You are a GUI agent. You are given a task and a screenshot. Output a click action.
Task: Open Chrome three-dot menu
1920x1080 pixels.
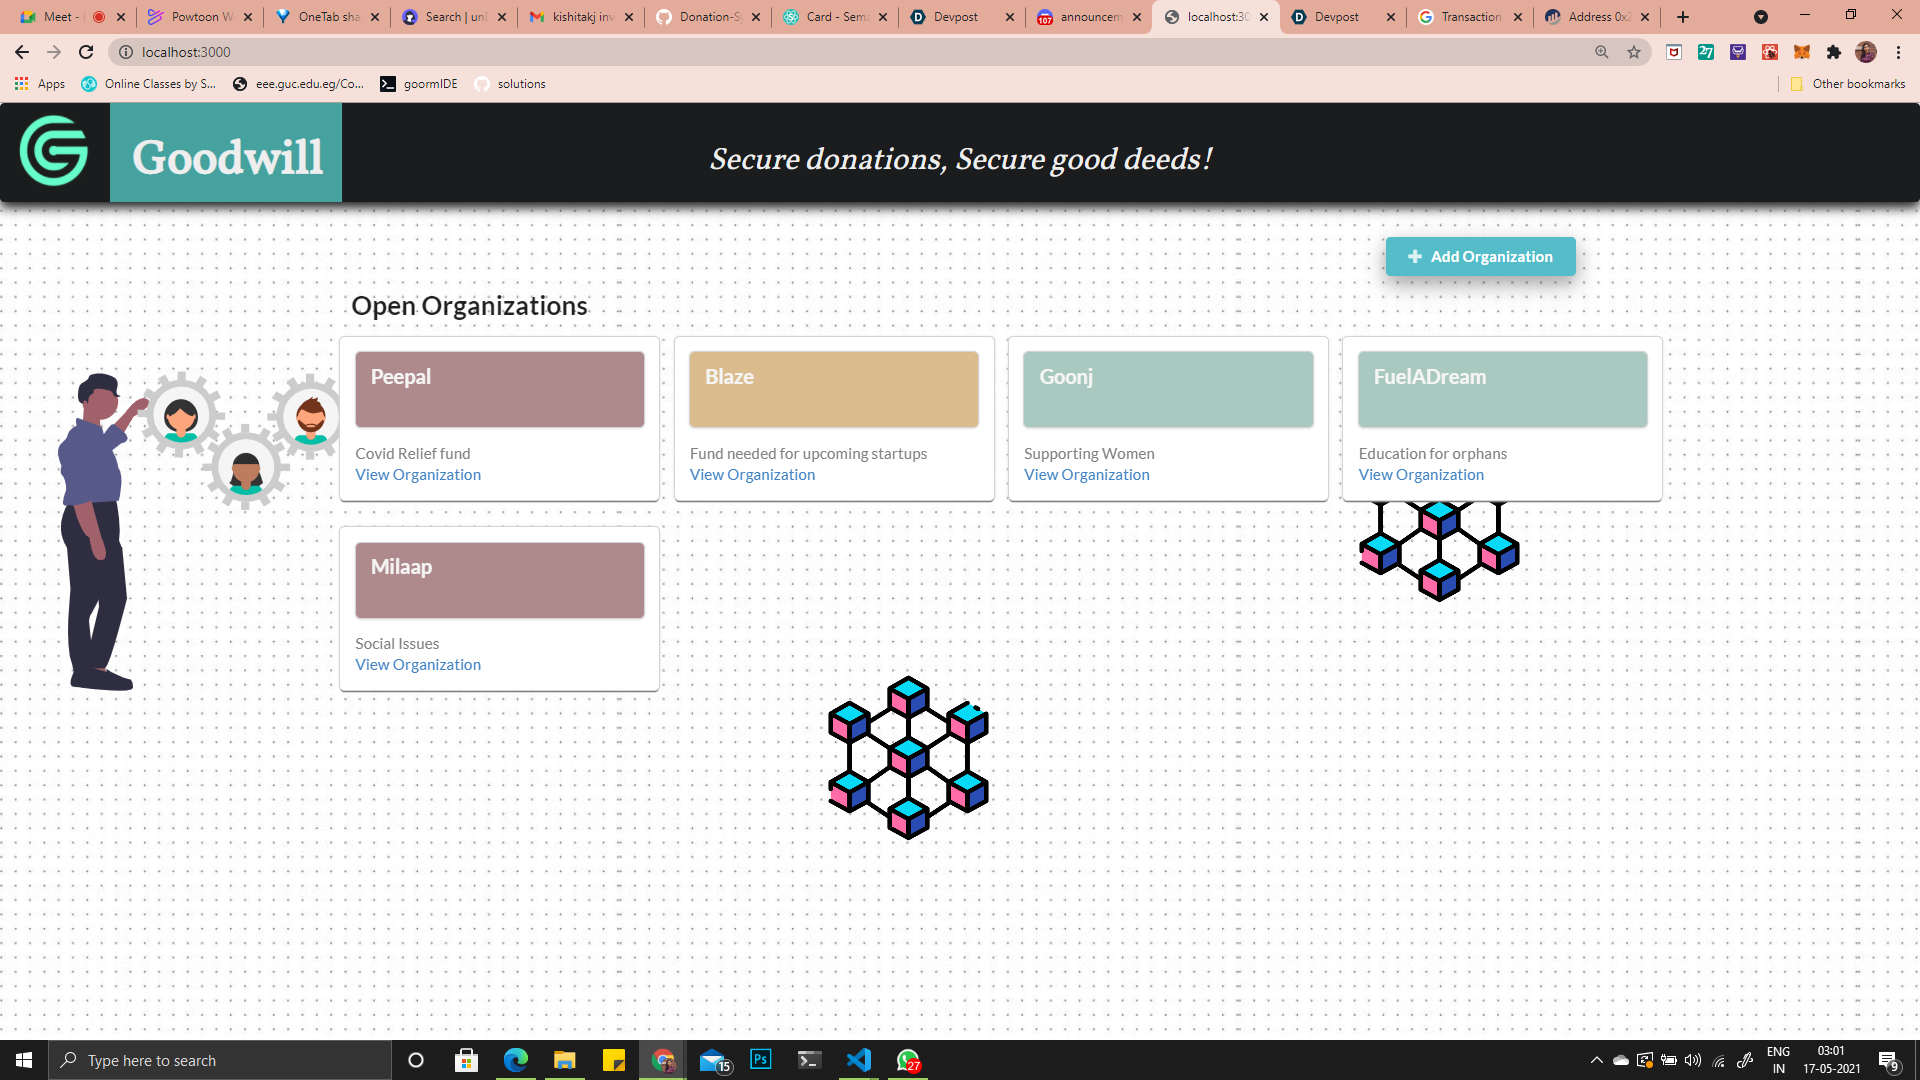(1898, 52)
